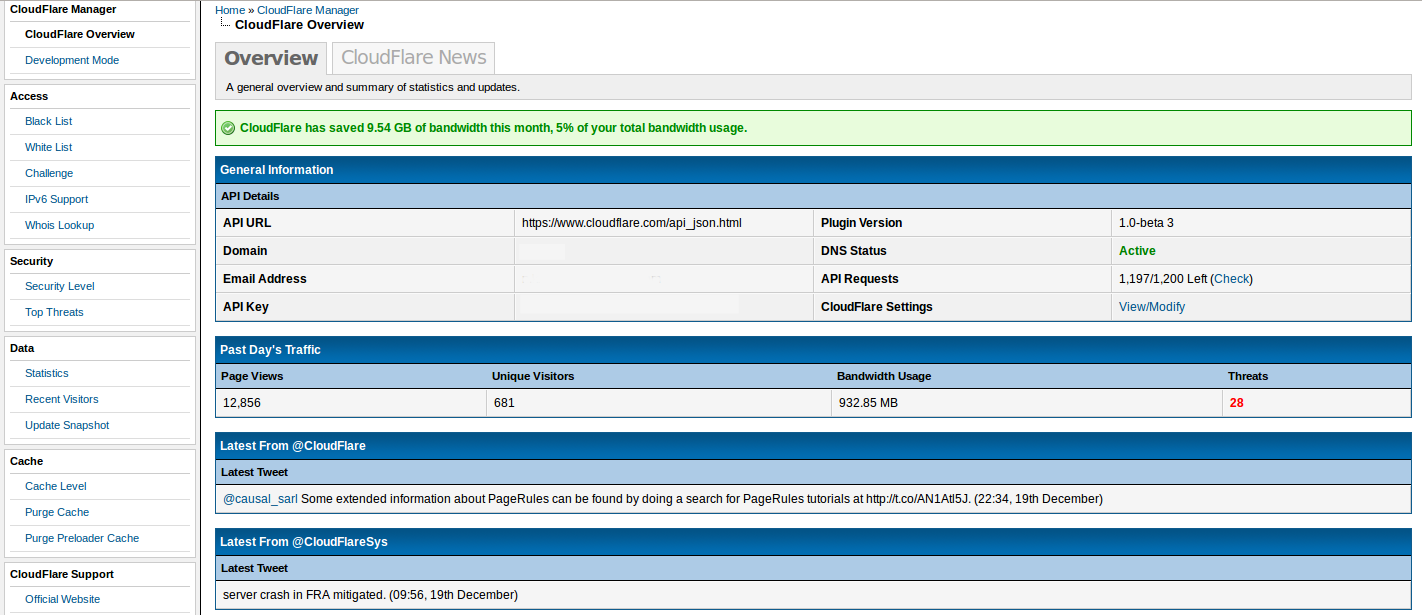Screen dimensions: 1422x615
Task: Open Development Mode in sidebar
Action: point(72,60)
